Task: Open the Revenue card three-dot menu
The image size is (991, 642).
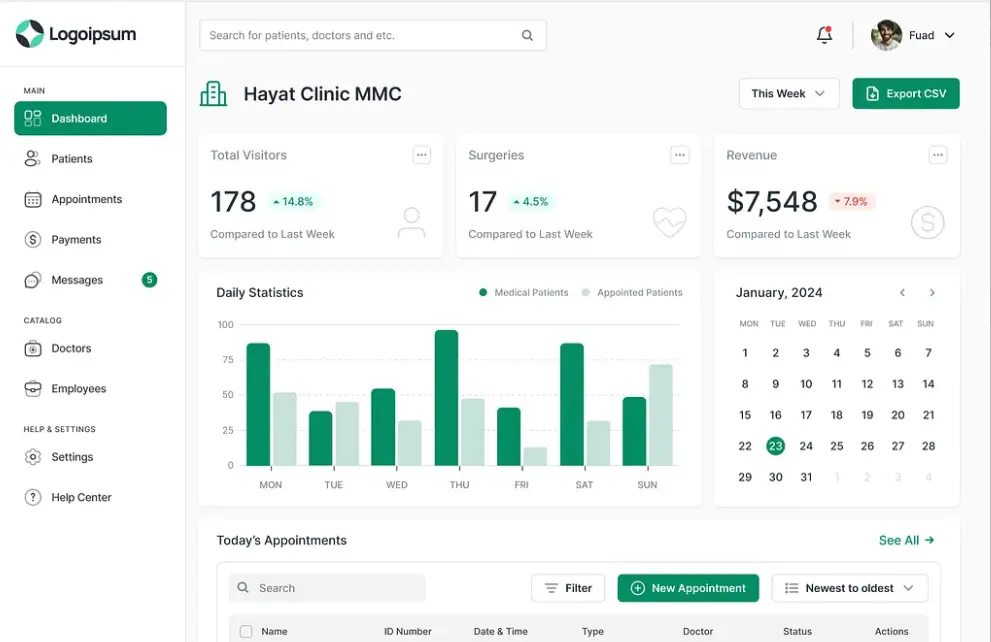Action: point(937,155)
